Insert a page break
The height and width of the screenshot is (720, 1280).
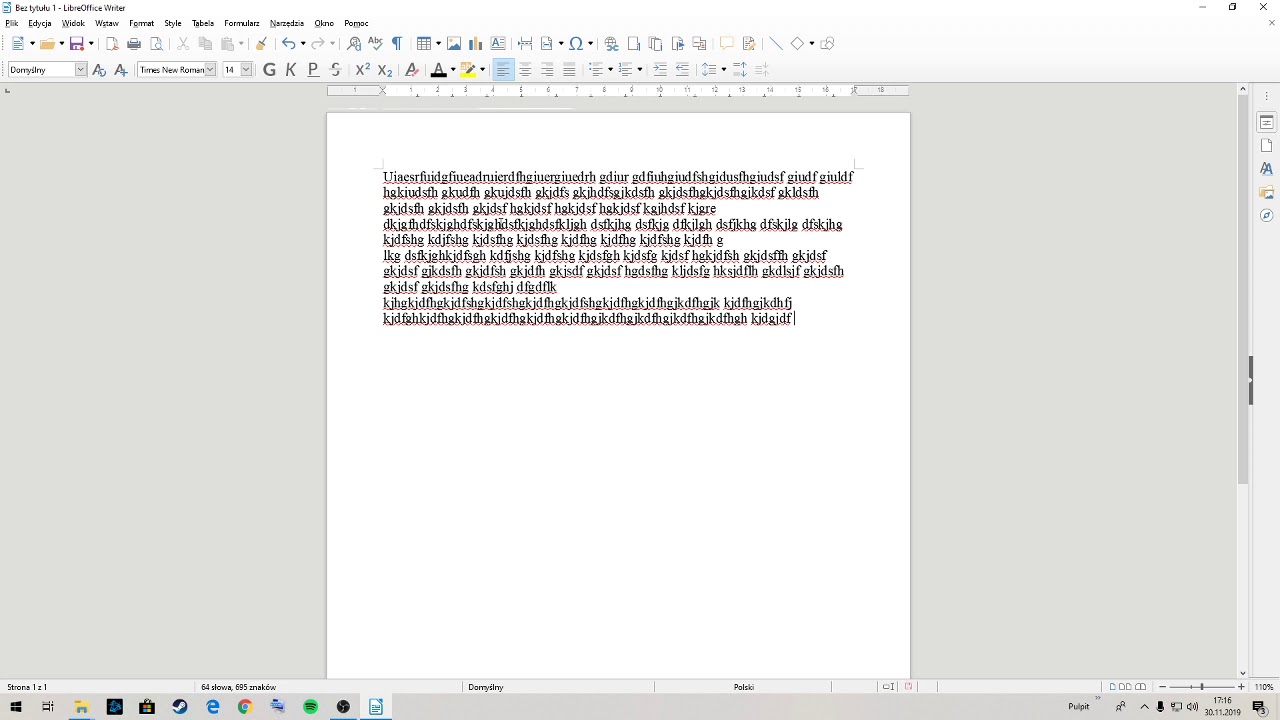coord(525,44)
